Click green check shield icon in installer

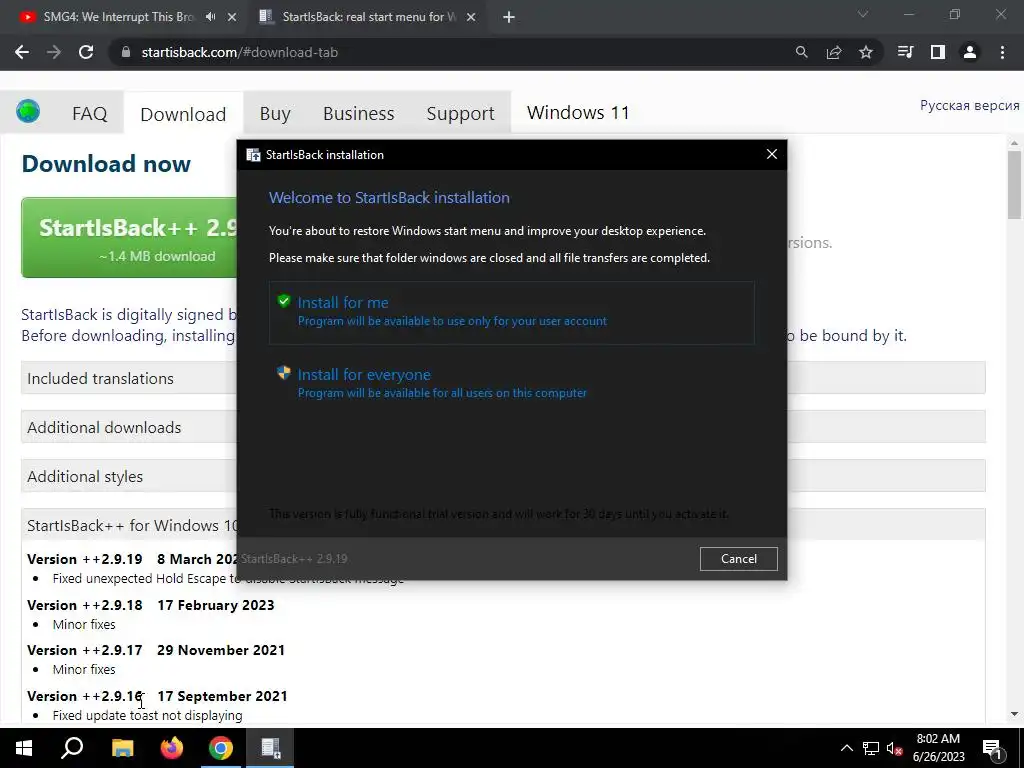(x=283, y=301)
